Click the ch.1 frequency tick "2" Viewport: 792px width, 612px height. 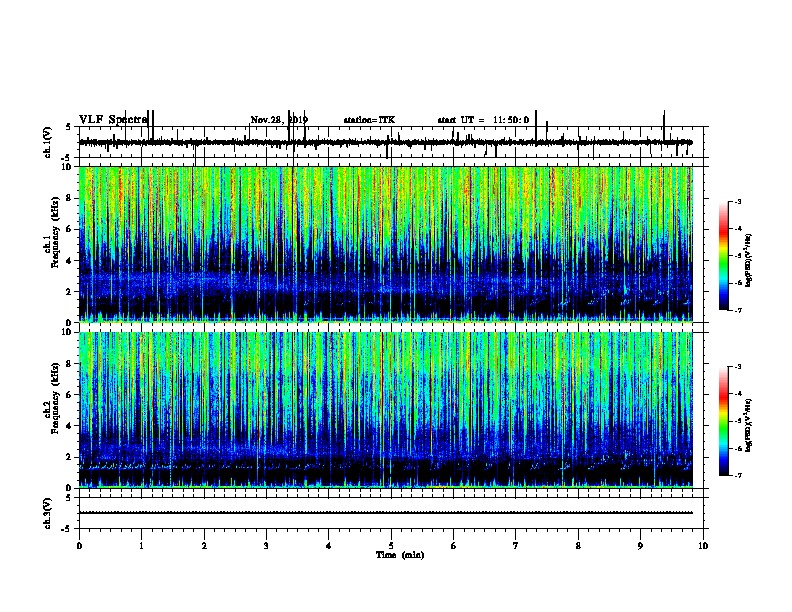point(70,291)
